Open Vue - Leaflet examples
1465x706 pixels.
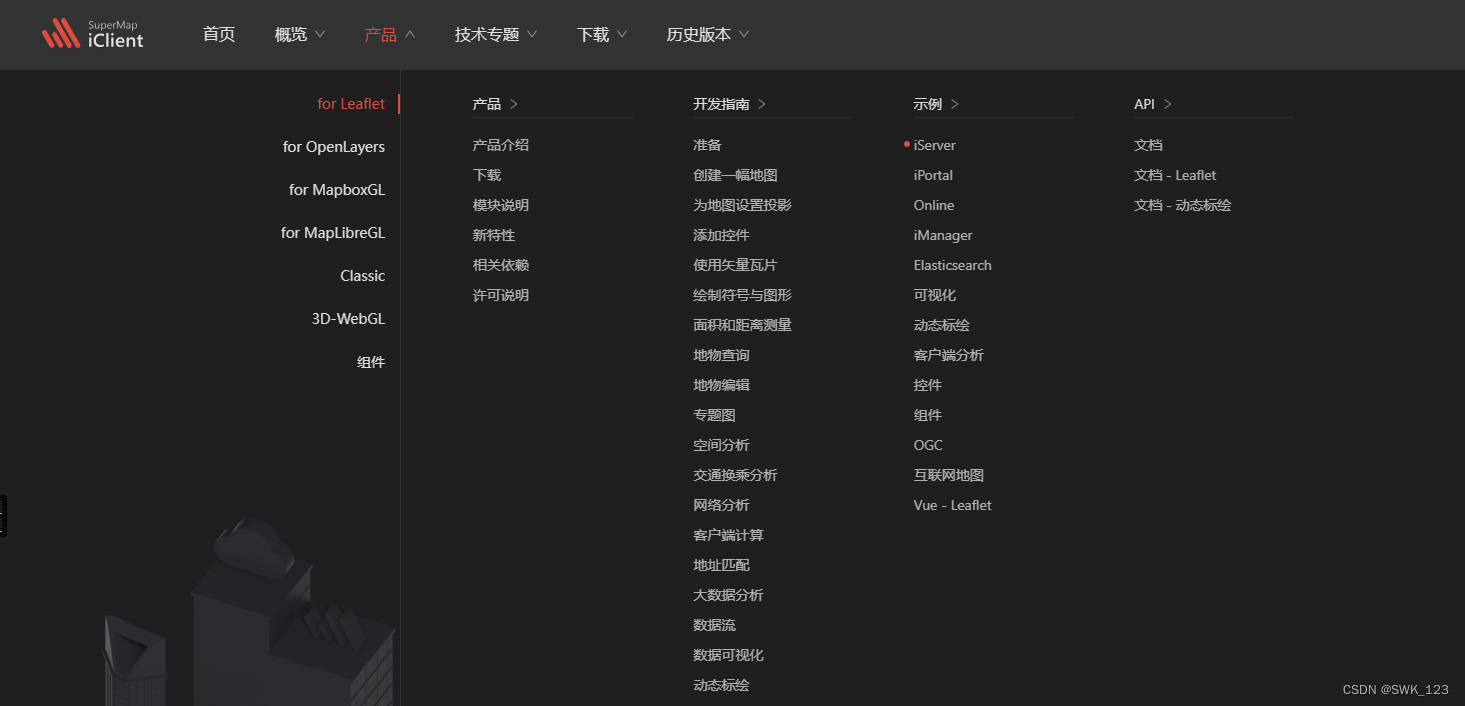pos(952,505)
